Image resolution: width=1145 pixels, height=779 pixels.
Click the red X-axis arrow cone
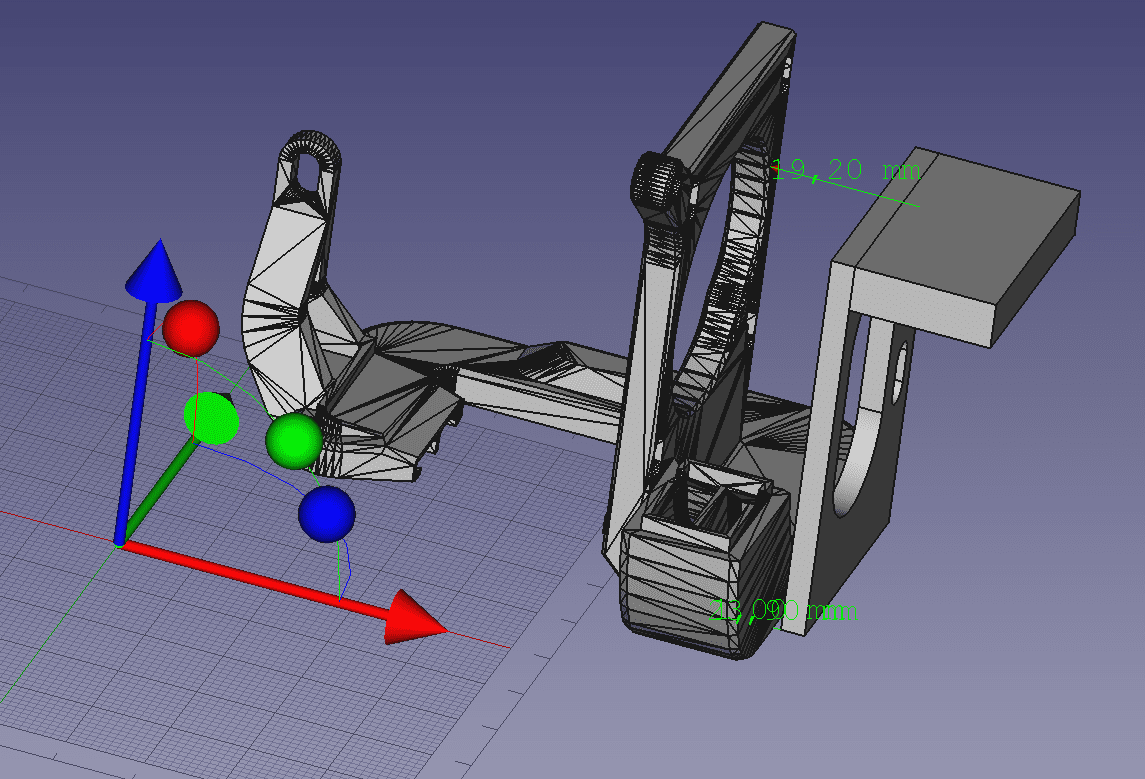pyautogui.click(x=415, y=617)
